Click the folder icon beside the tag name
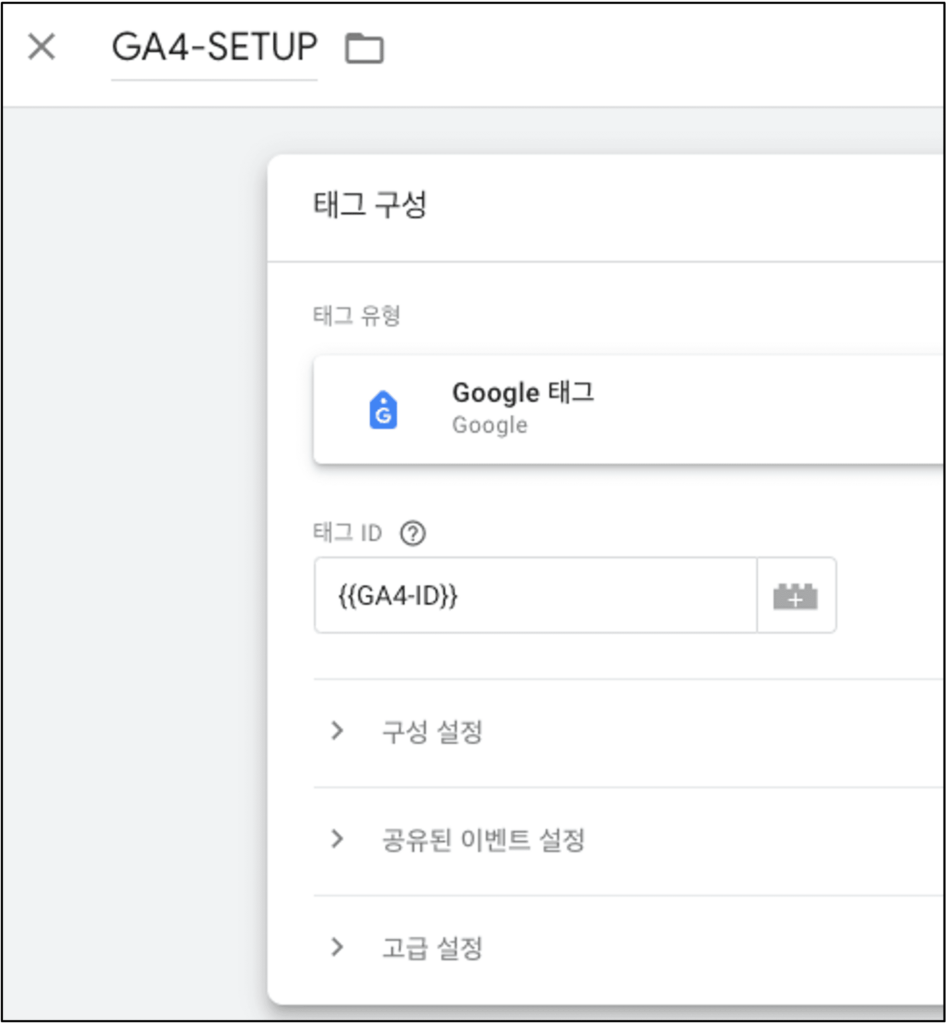 point(364,48)
